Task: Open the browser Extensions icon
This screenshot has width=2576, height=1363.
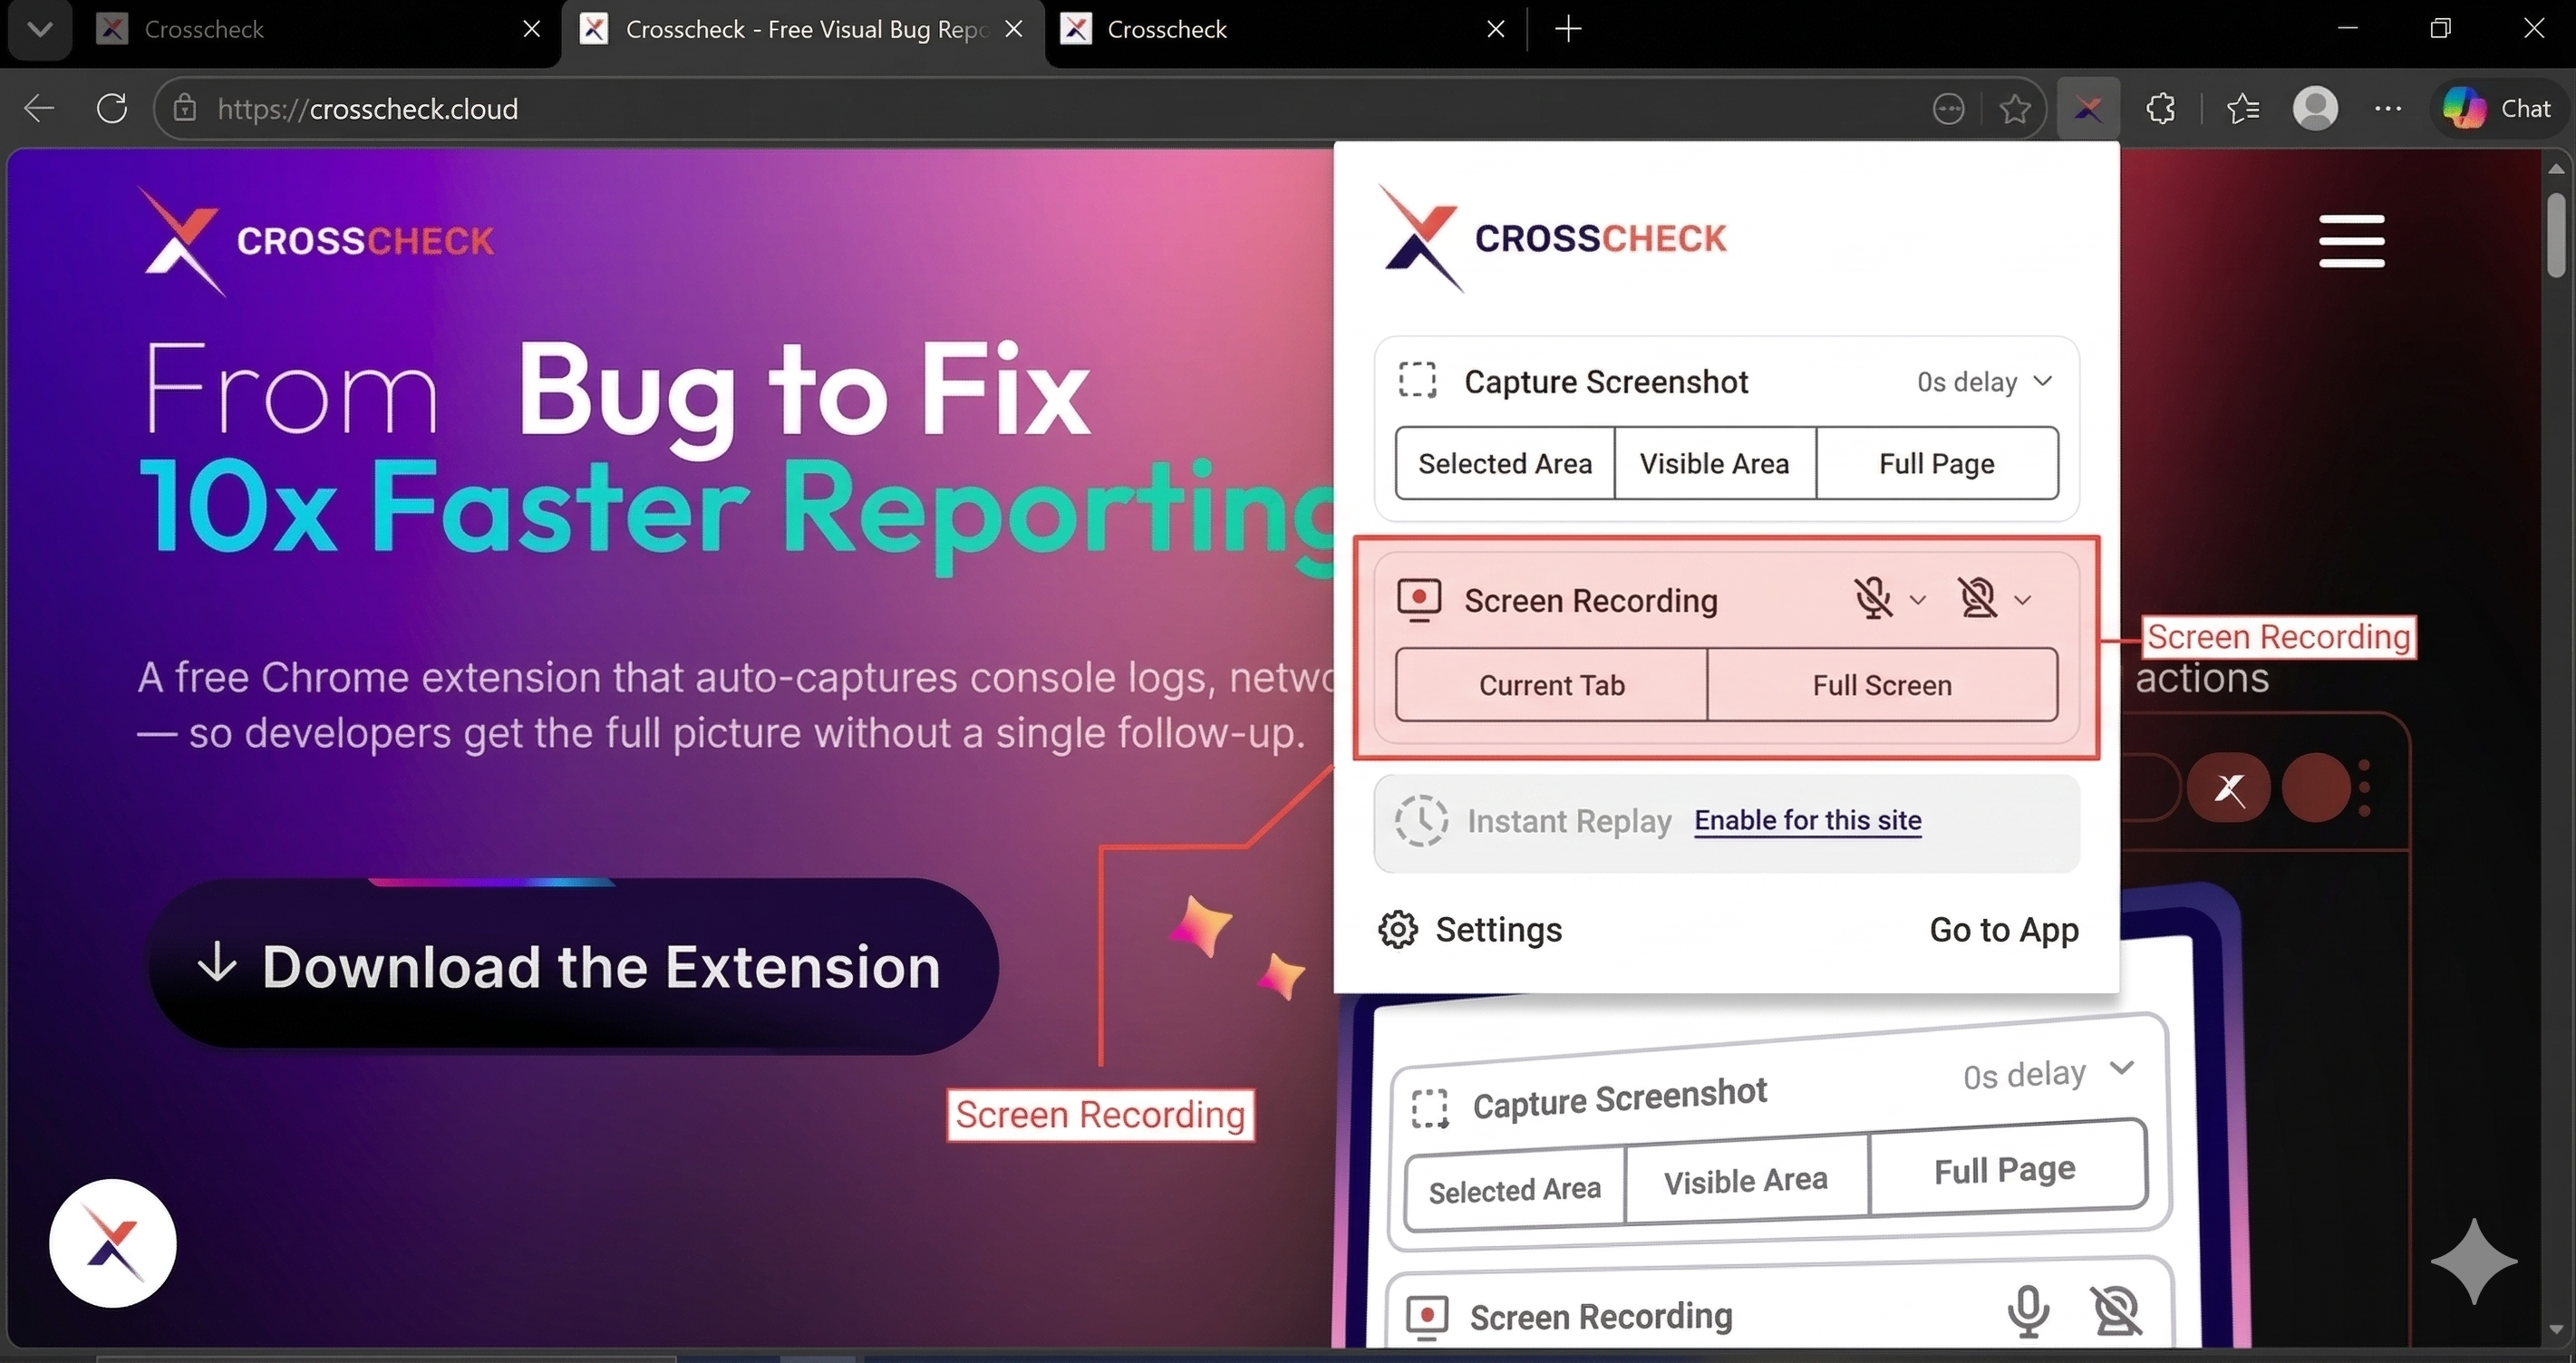Action: pyautogui.click(x=2161, y=108)
